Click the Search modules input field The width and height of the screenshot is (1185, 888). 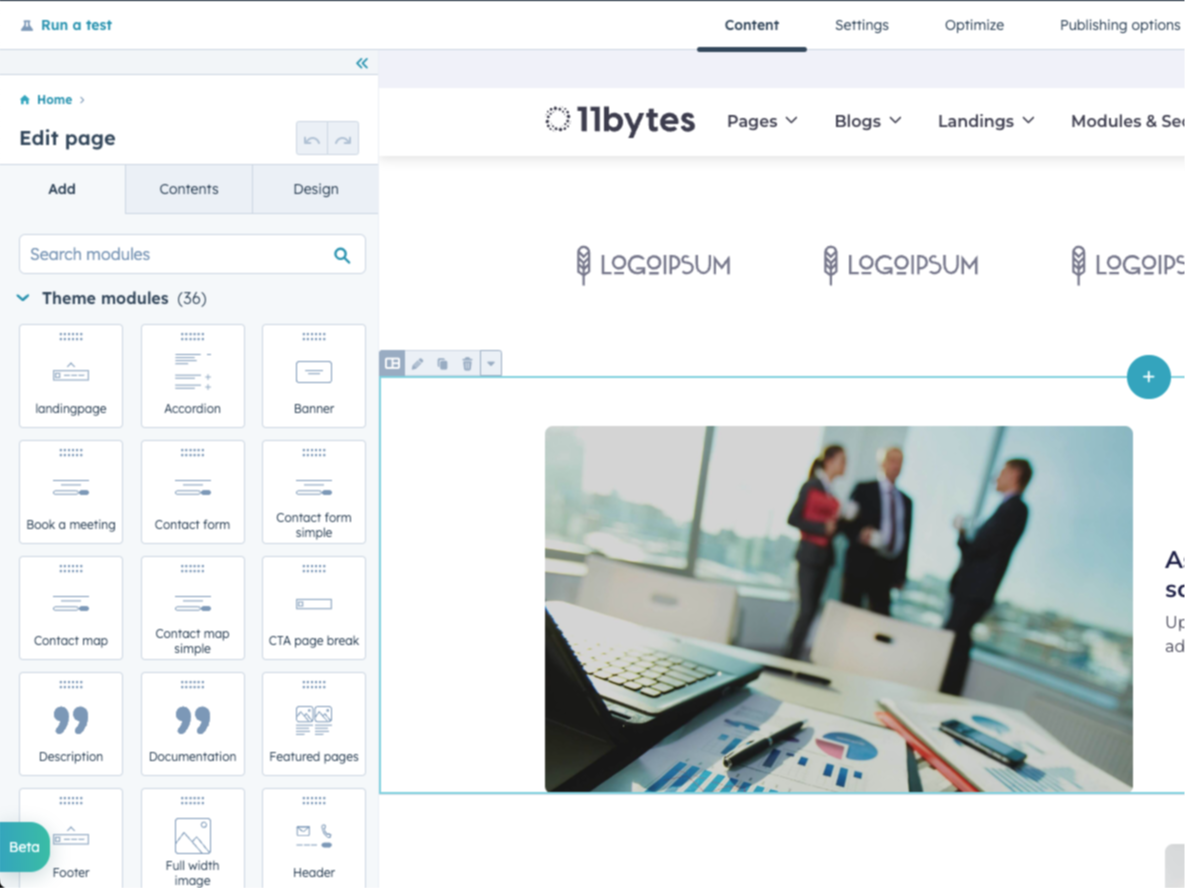click(x=175, y=255)
